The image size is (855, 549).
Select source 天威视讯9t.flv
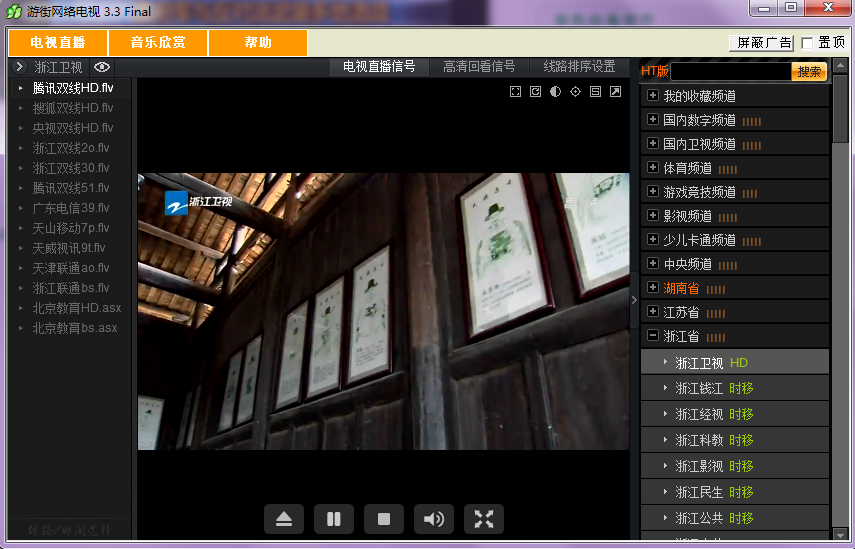(71, 248)
